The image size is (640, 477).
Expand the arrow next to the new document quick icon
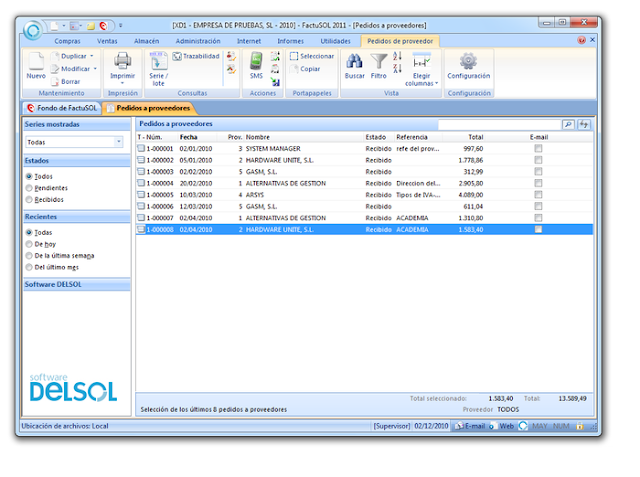(x=64, y=26)
